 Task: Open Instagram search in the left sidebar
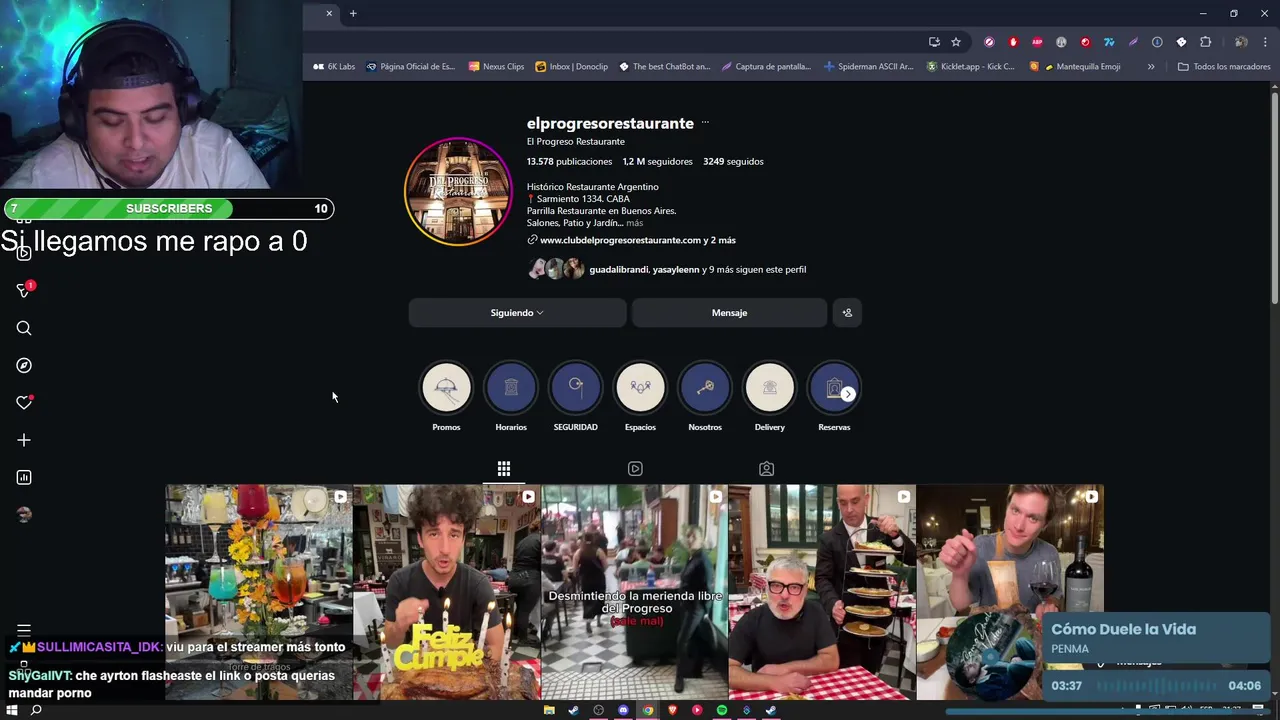click(24, 328)
